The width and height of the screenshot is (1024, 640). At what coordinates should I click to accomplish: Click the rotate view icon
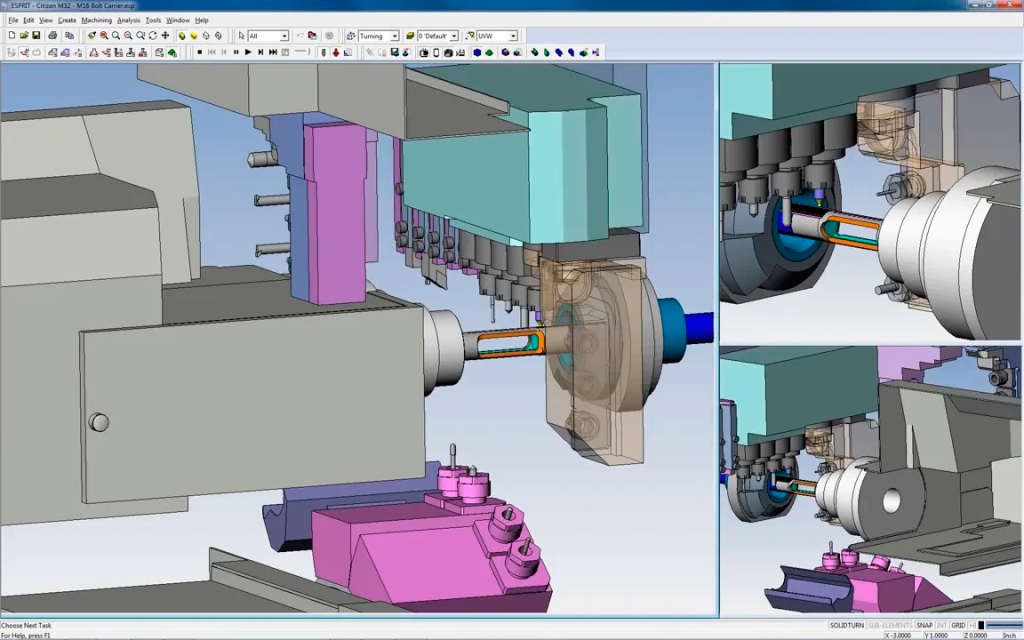pos(152,36)
